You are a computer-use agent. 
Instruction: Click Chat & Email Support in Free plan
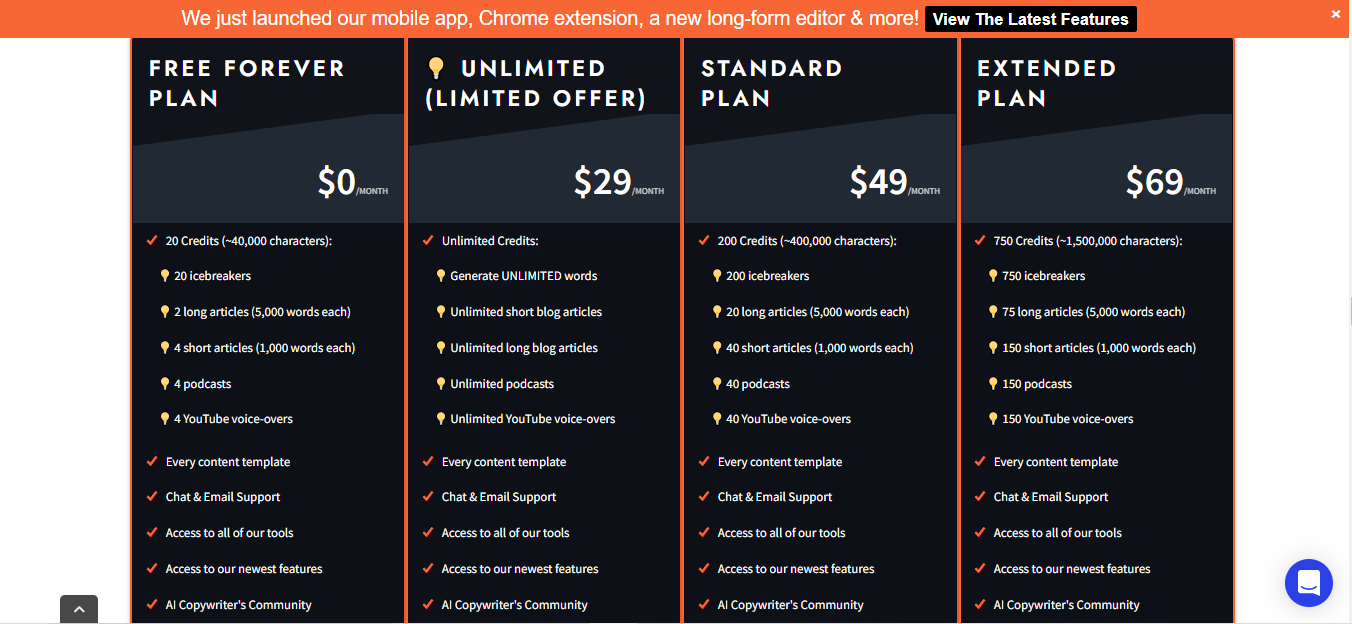(222, 497)
